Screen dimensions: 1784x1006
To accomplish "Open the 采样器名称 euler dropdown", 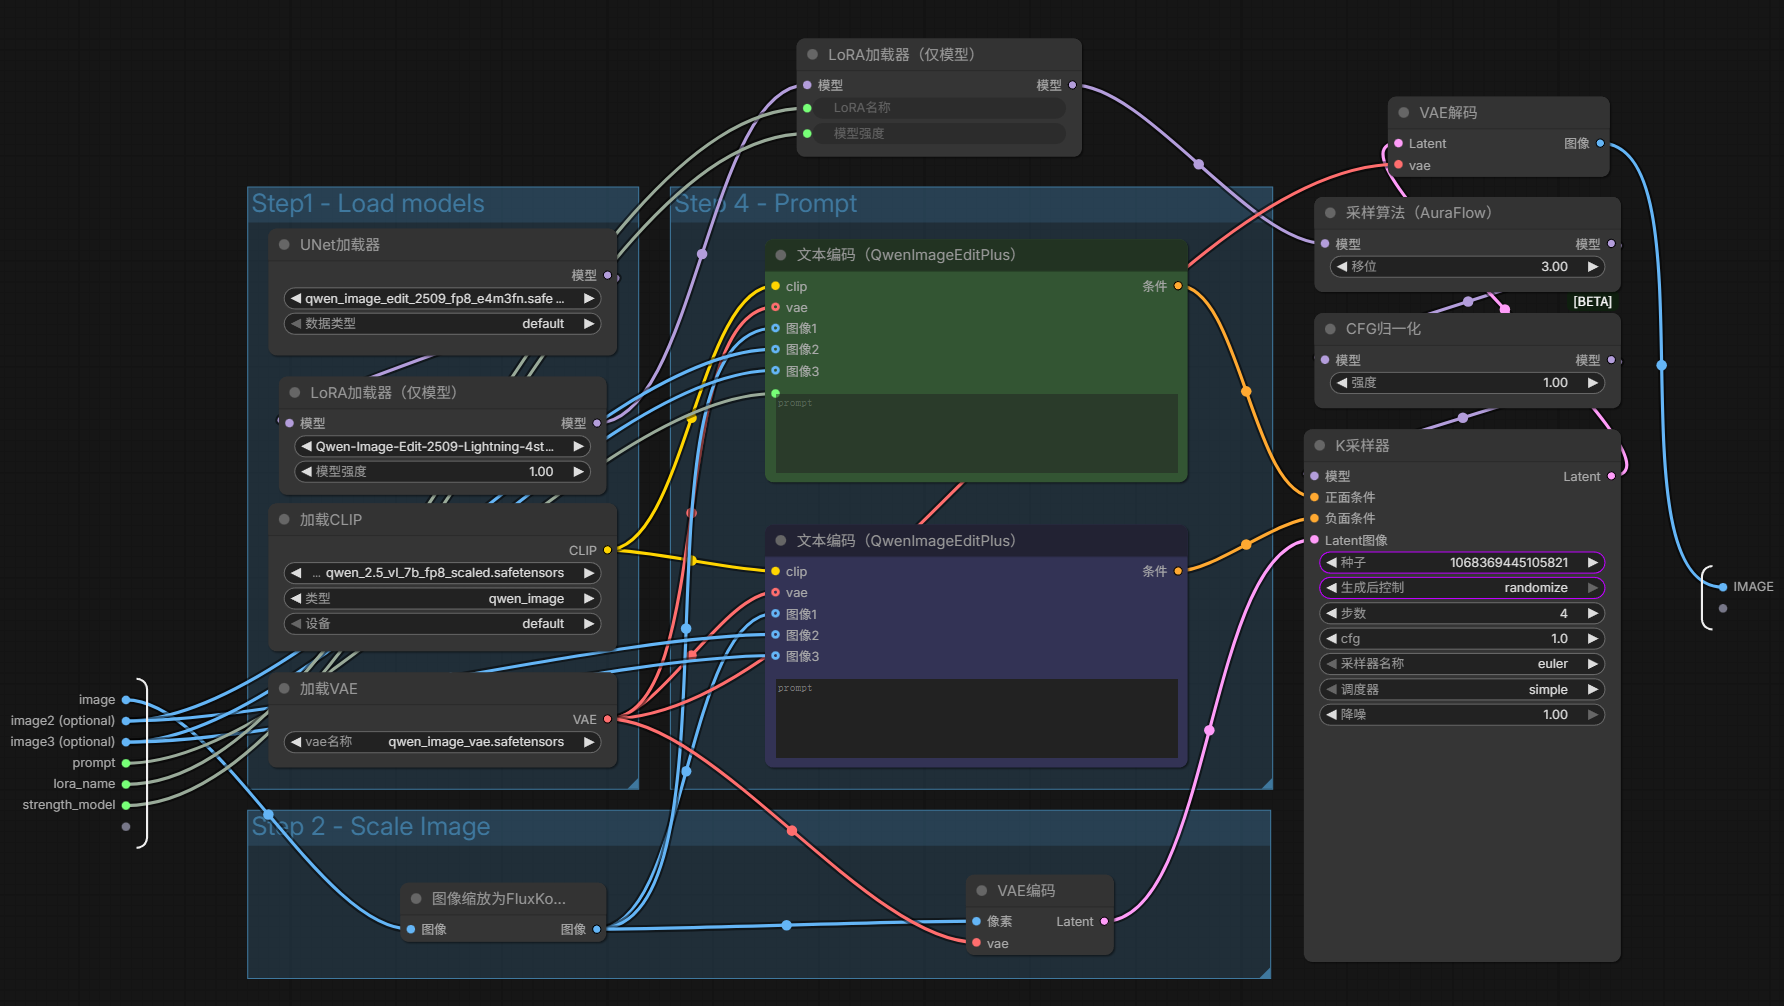I will [1461, 664].
